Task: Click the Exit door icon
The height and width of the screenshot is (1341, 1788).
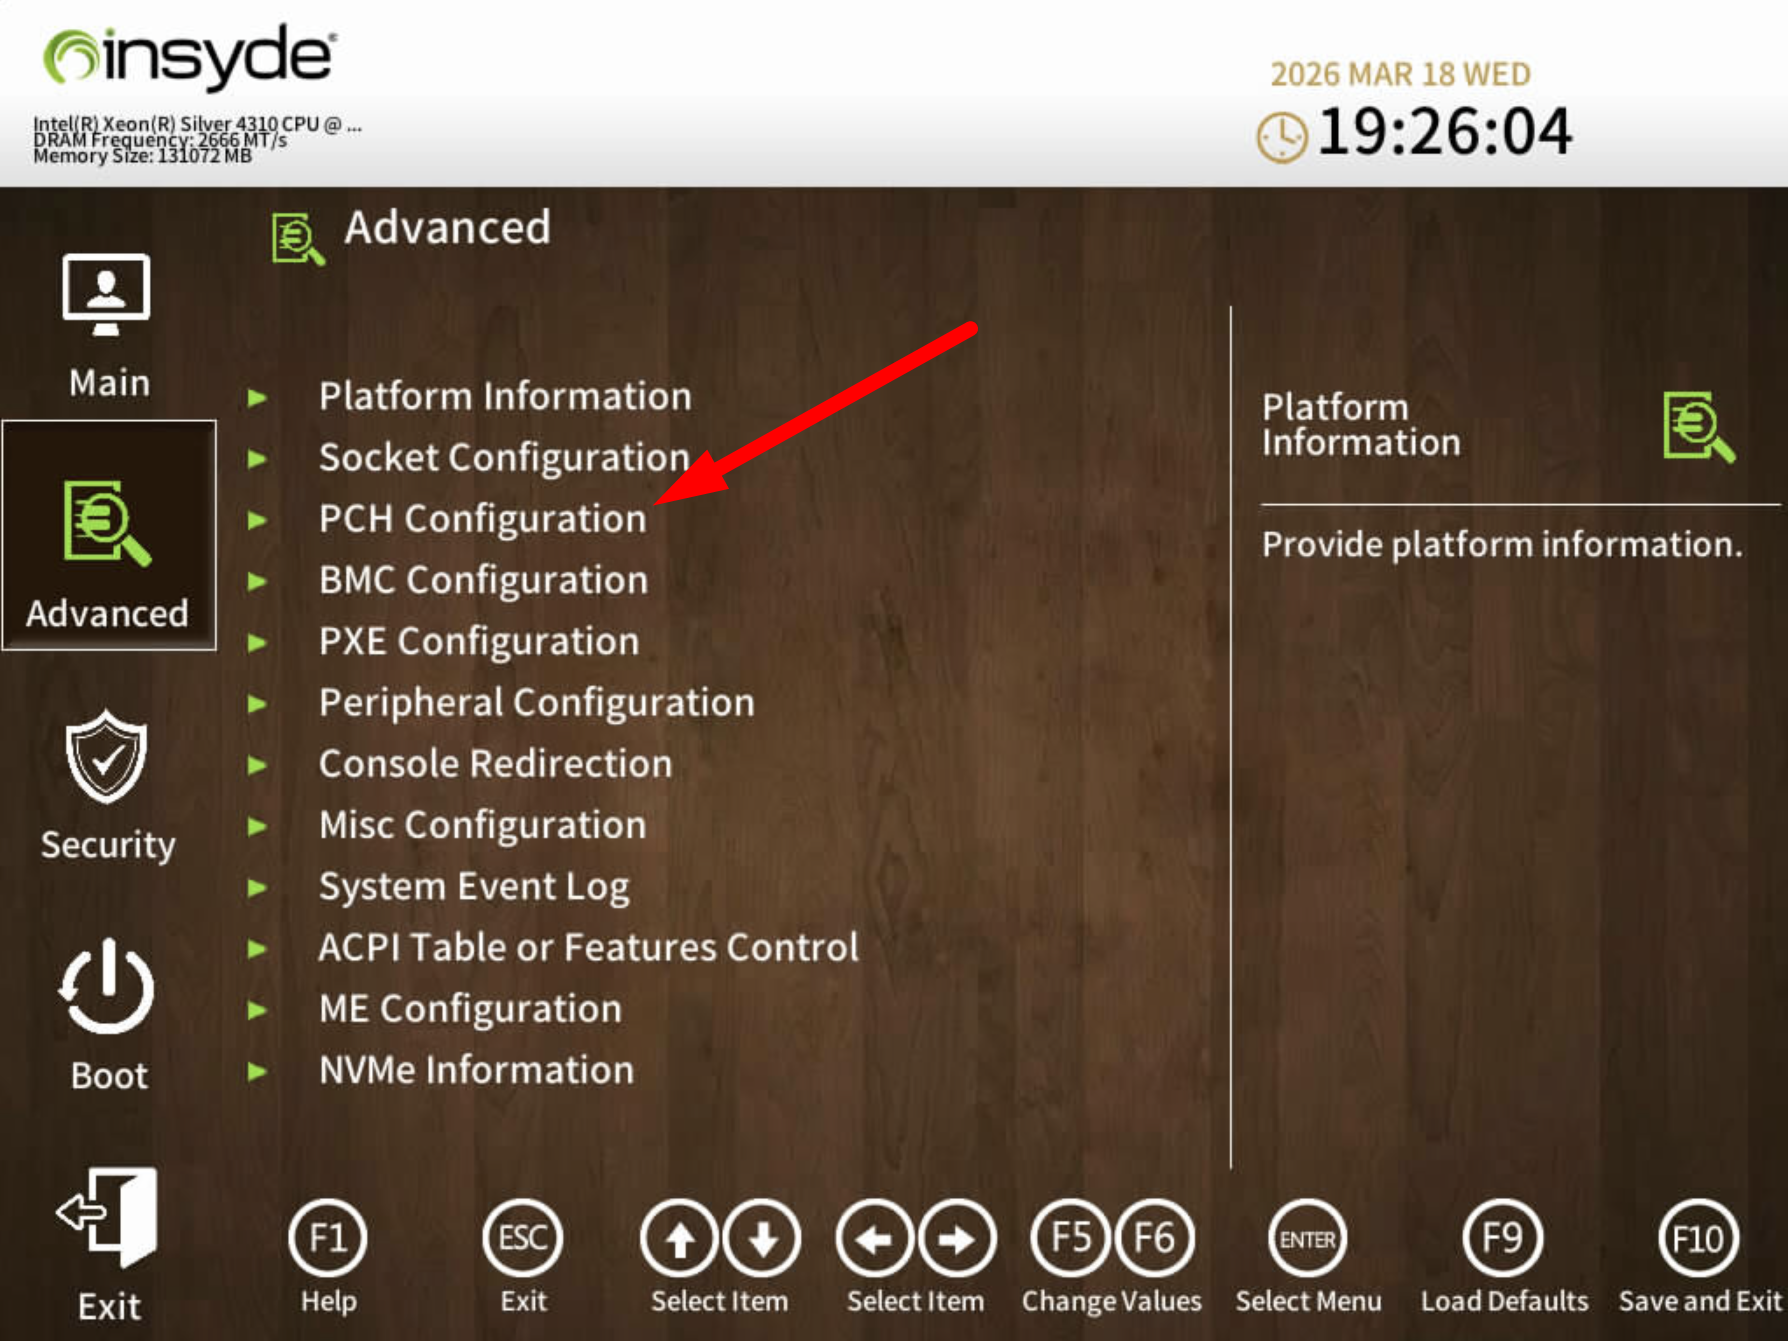Action: click(x=106, y=1217)
